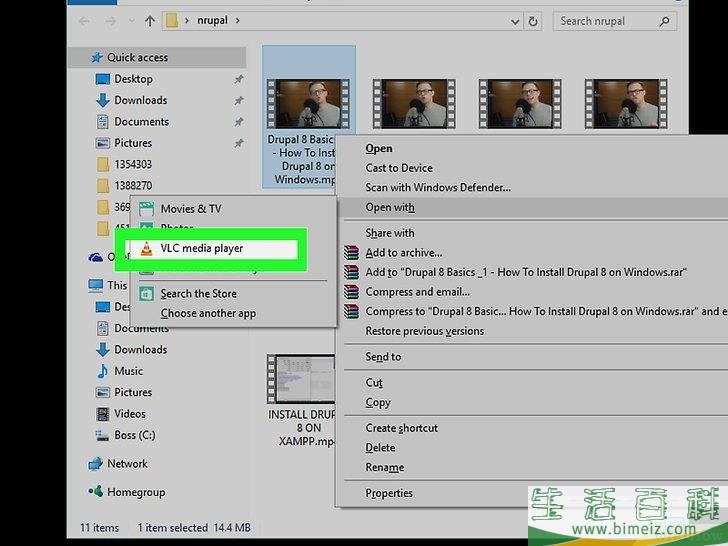Click the Search nrupal field
This screenshot has height=546, width=728.
tap(615, 21)
